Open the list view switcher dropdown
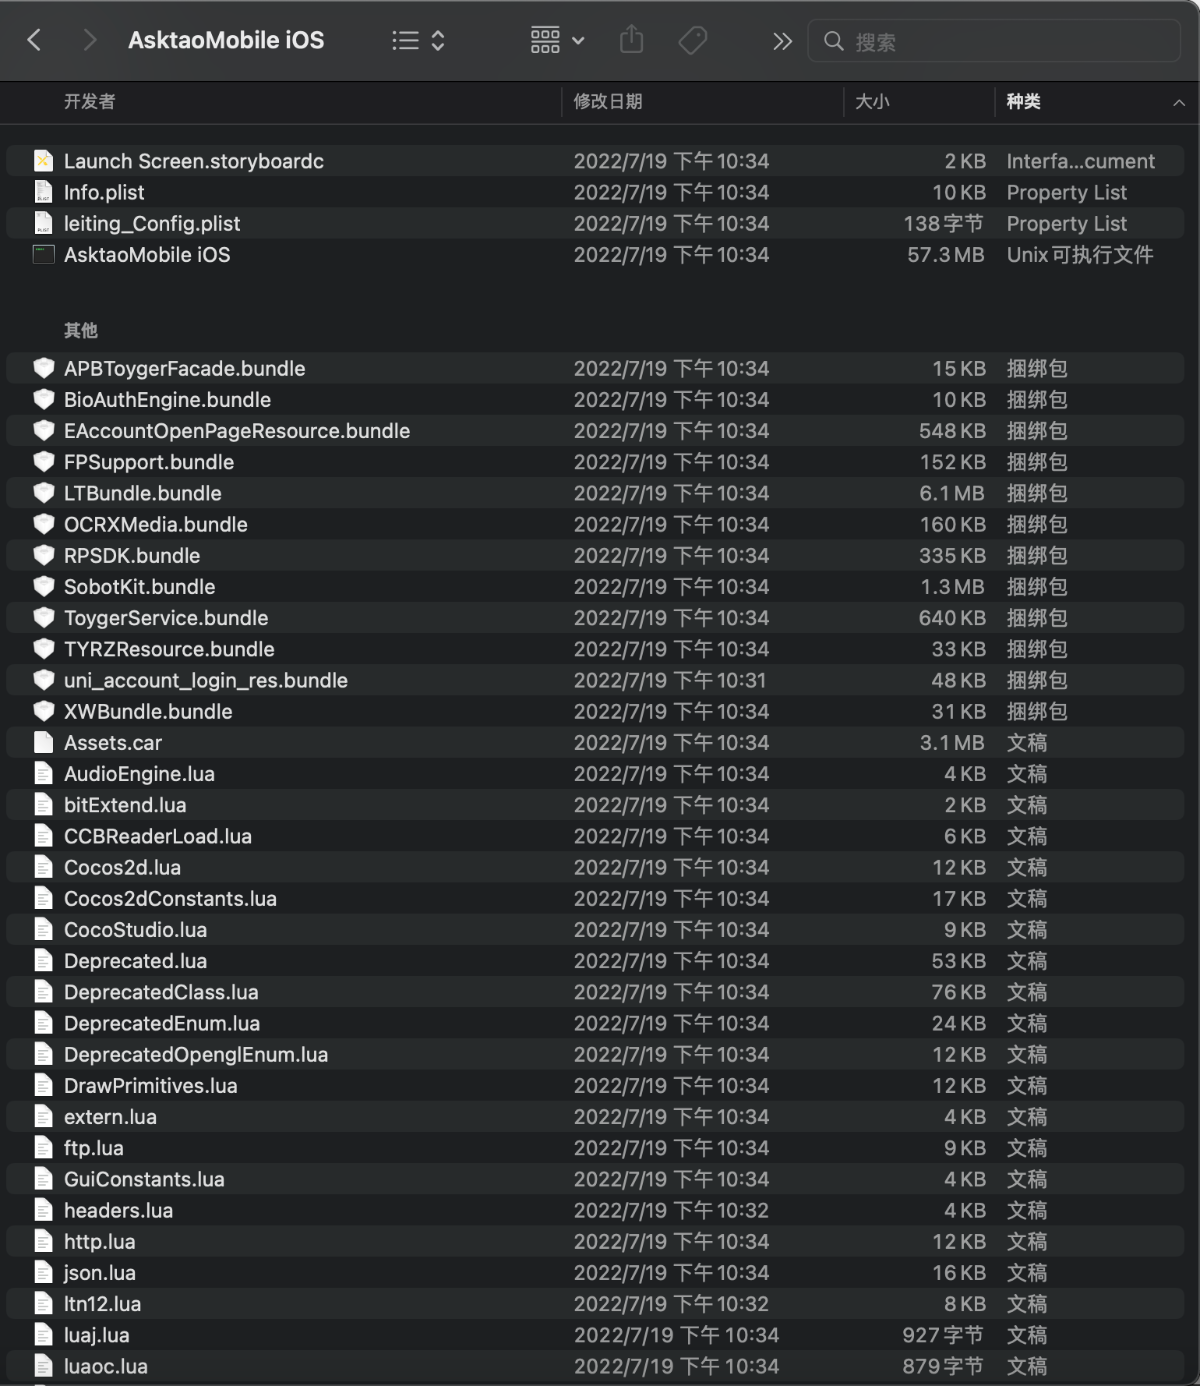Image resolution: width=1200 pixels, height=1386 pixels. tap(418, 40)
